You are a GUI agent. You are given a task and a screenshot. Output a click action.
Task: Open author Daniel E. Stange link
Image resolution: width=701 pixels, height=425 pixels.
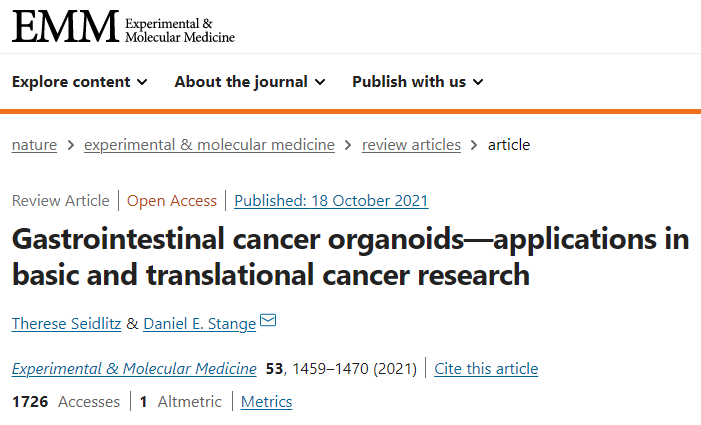199,324
